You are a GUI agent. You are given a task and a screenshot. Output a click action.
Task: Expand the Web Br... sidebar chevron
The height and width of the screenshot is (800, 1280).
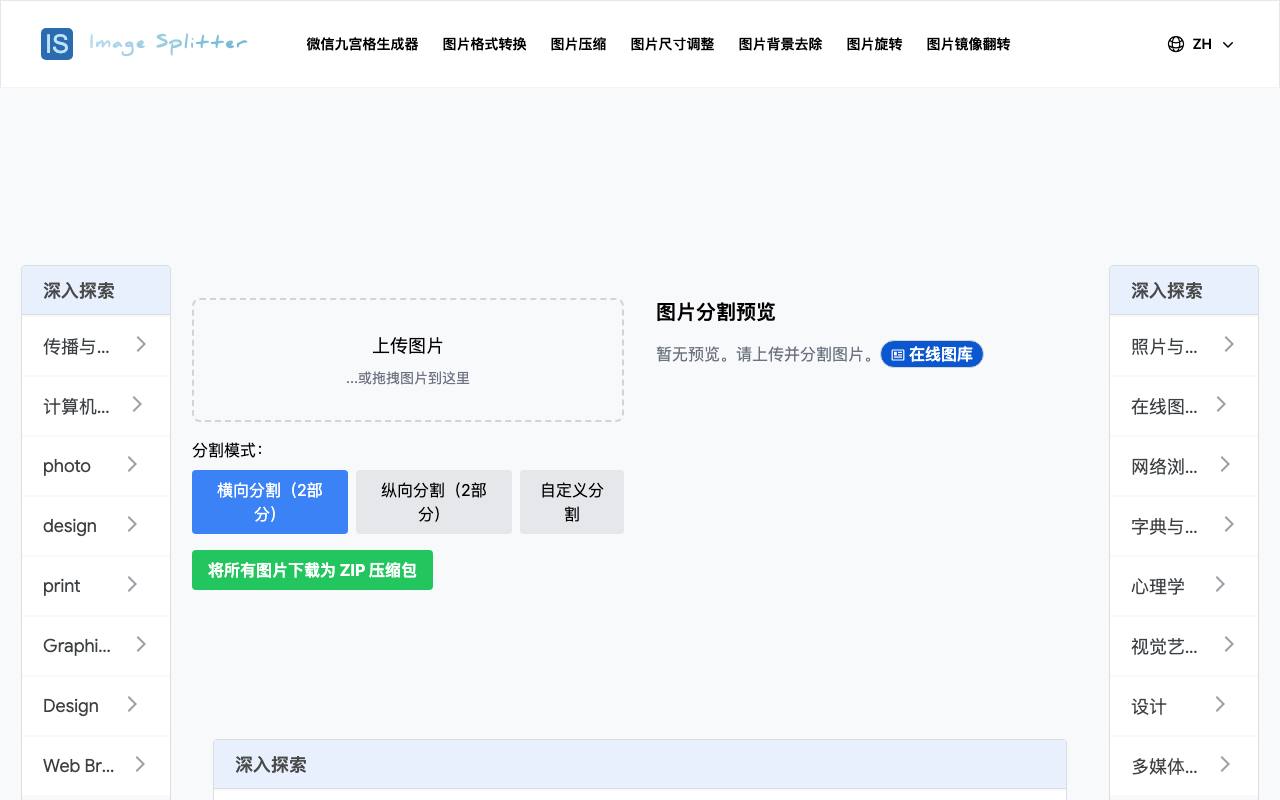coord(140,764)
